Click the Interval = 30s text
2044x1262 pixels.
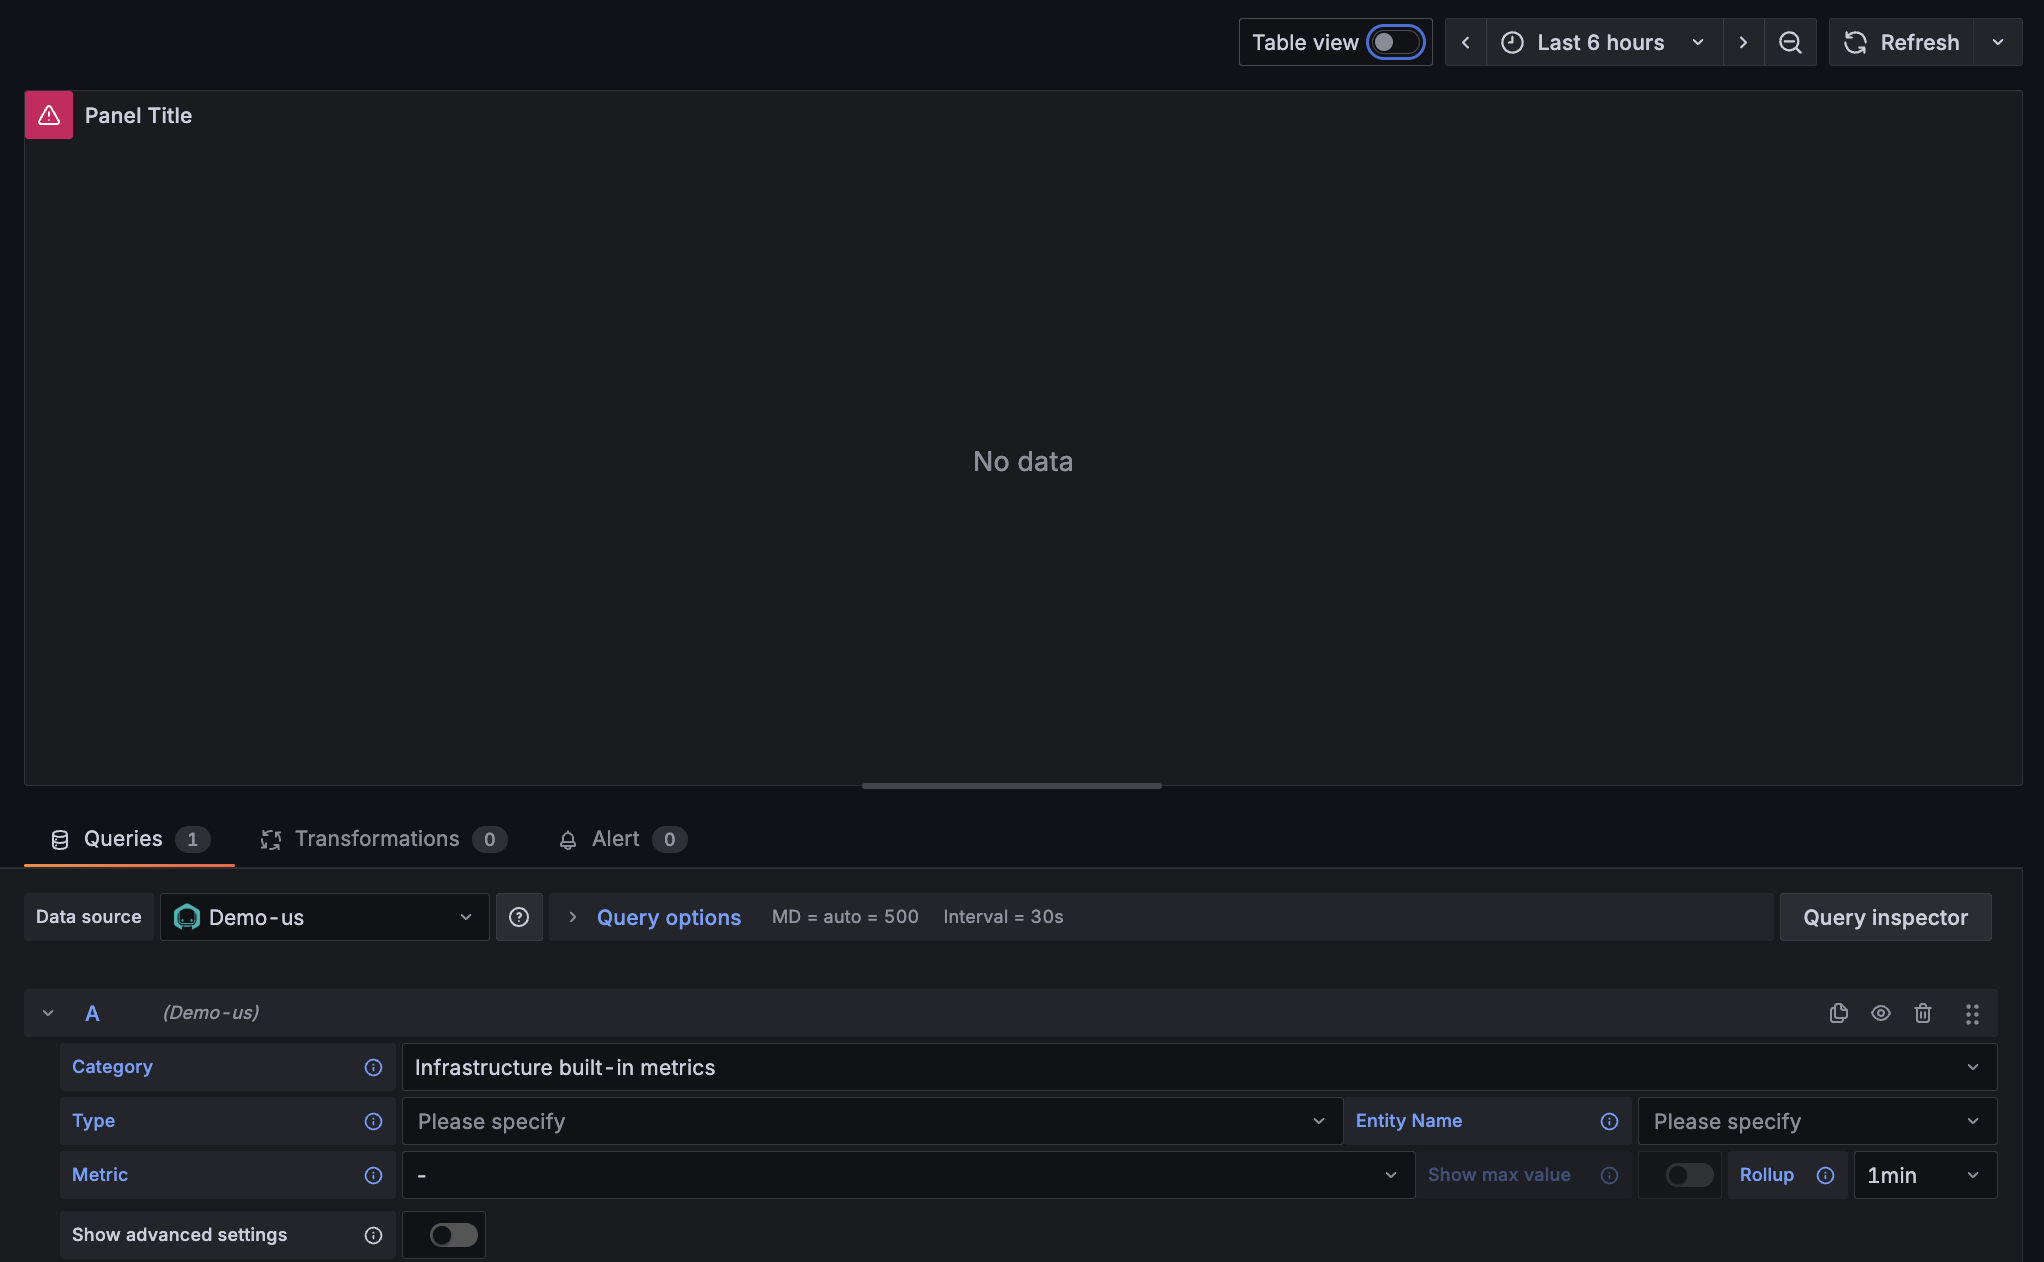coord(1003,917)
